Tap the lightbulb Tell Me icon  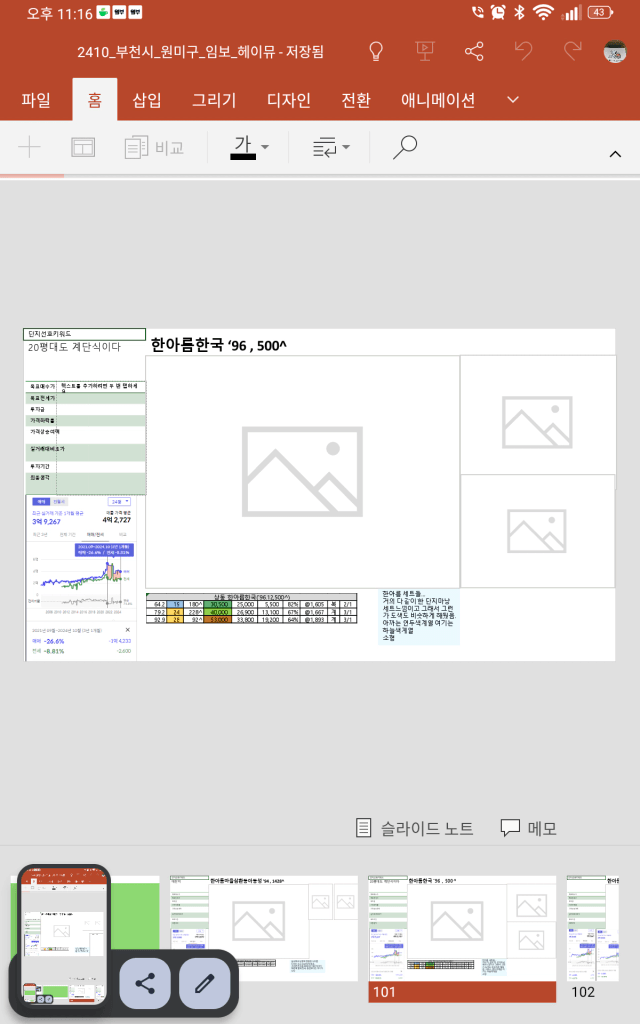pyautogui.click(x=376, y=51)
